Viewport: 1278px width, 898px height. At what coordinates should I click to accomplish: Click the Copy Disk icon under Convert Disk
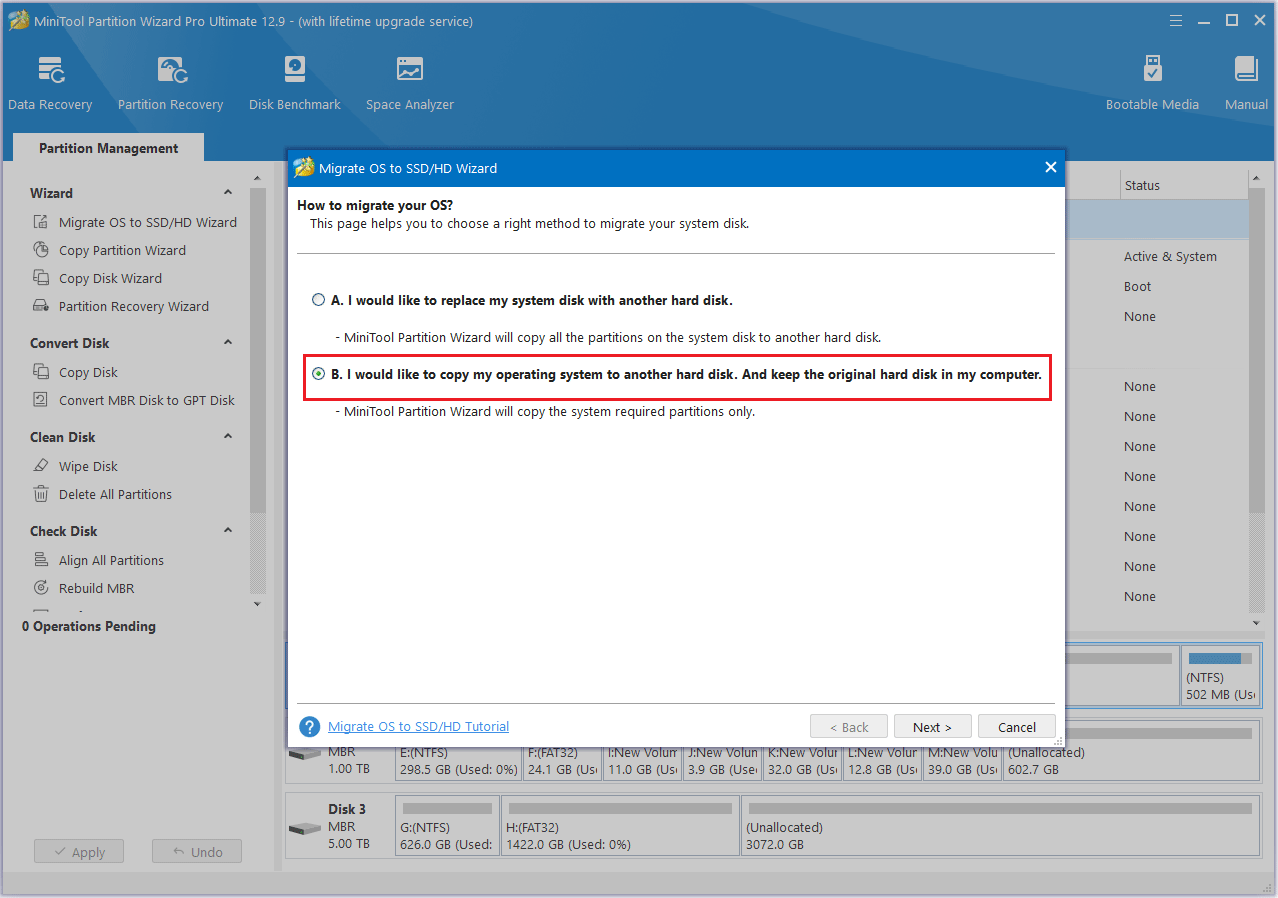(x=41, y=372)
